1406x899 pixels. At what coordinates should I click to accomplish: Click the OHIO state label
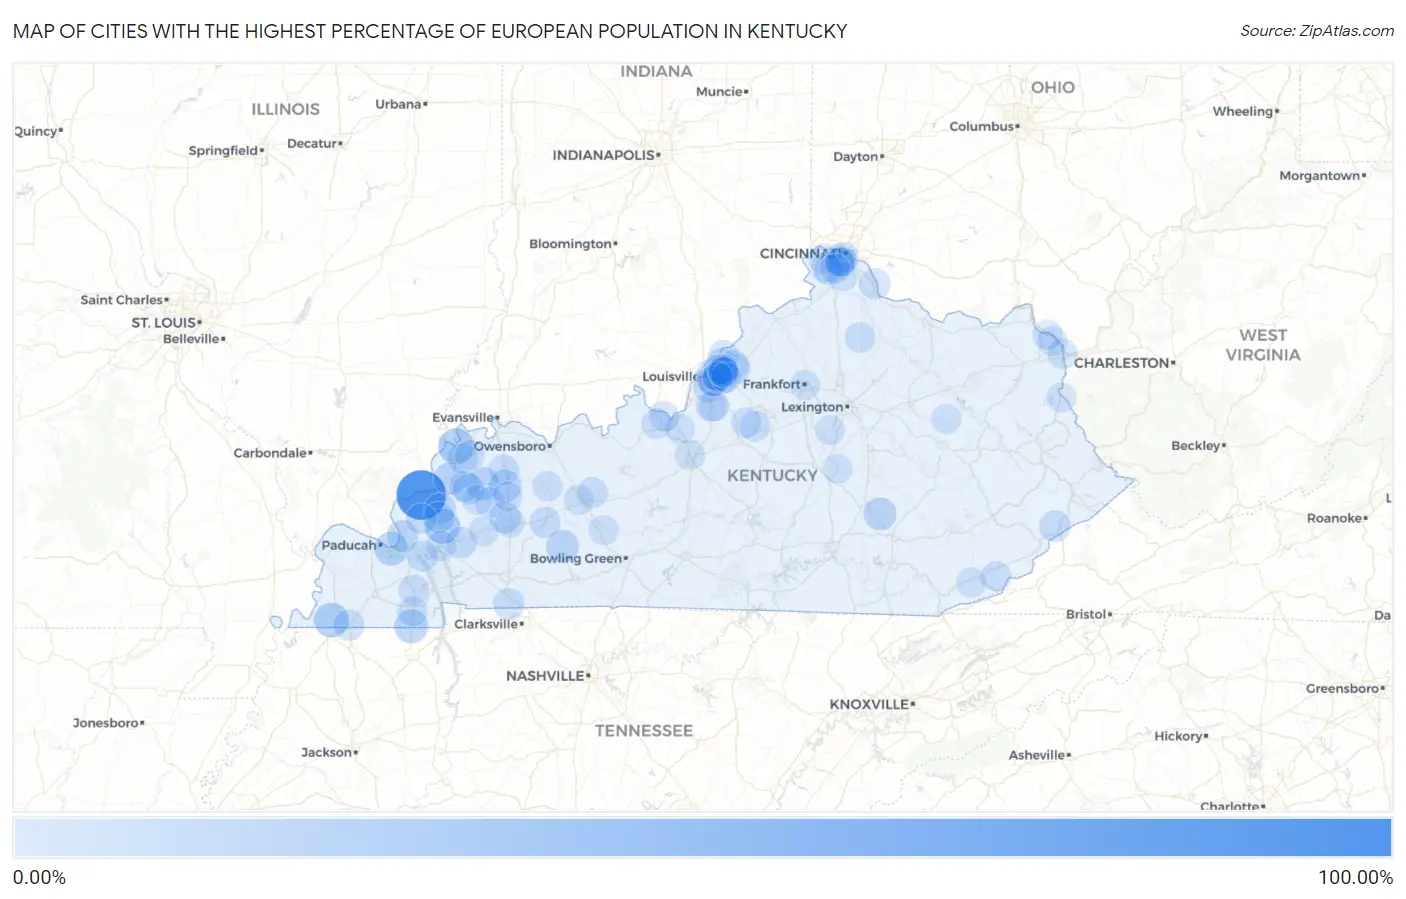click(1053, 88)
